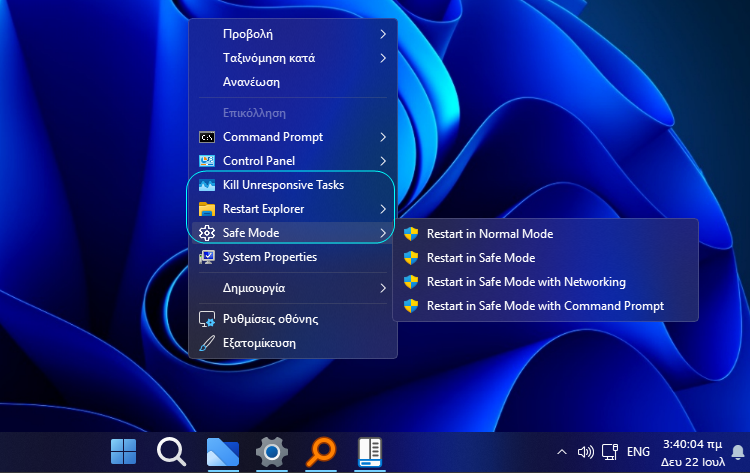Click the Safe Mode gear icon
The width and height of the screenshot is (750, 473).
click(207, 233)
